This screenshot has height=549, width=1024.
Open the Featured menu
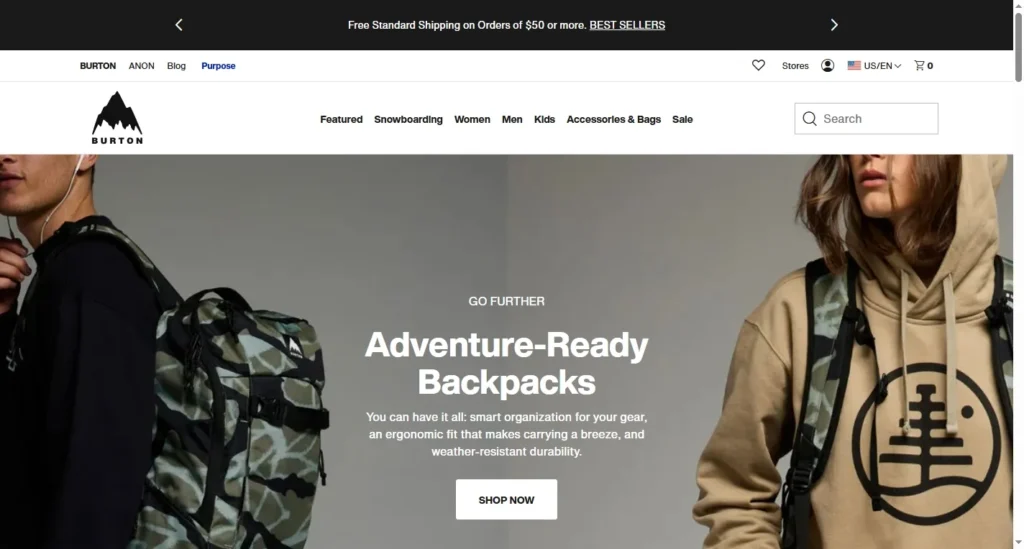341,119
